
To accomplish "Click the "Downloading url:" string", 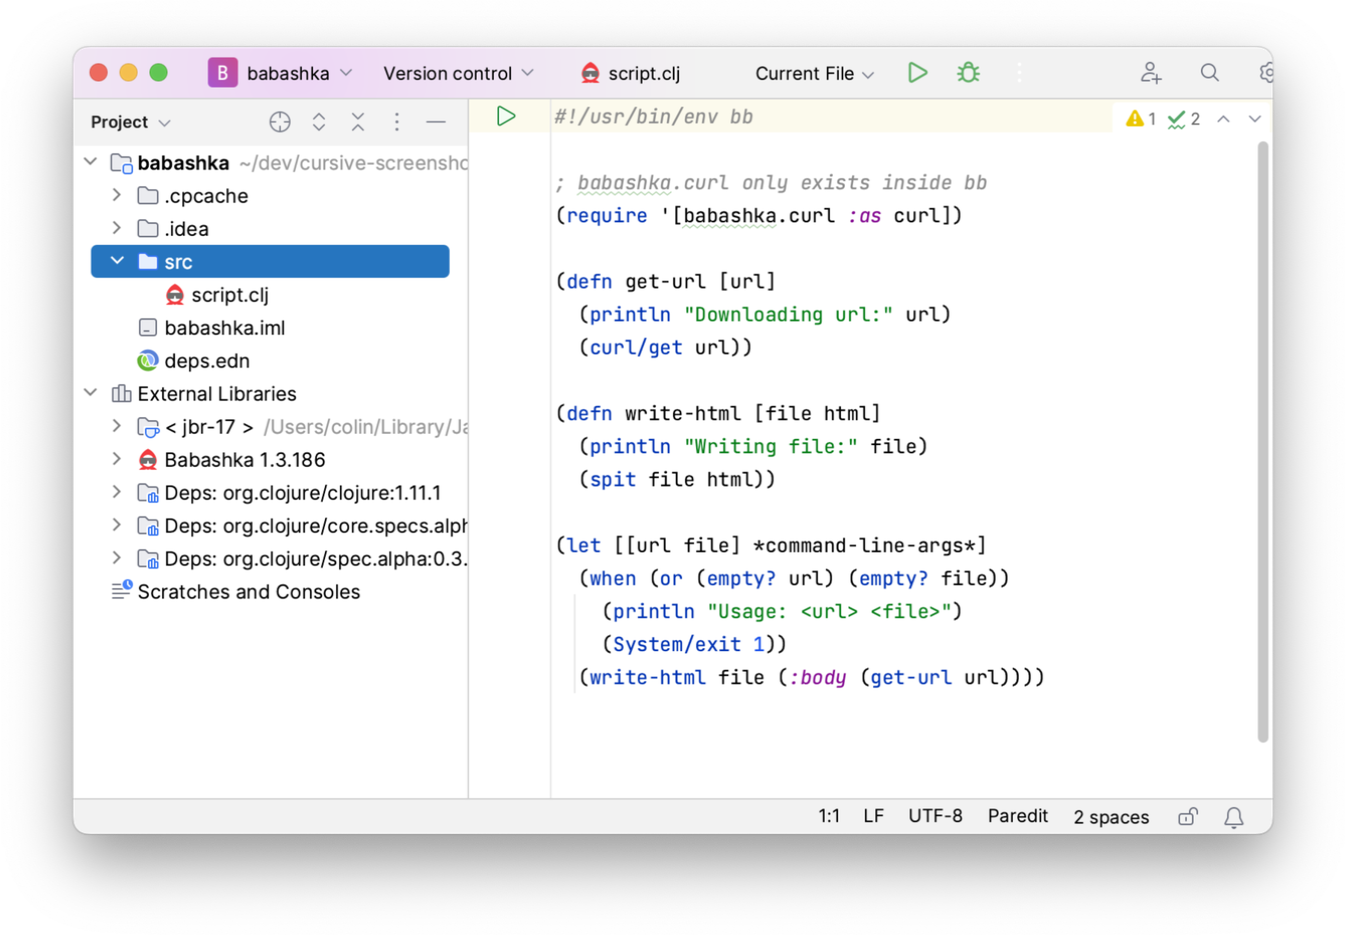I will [x=788, y=314].
